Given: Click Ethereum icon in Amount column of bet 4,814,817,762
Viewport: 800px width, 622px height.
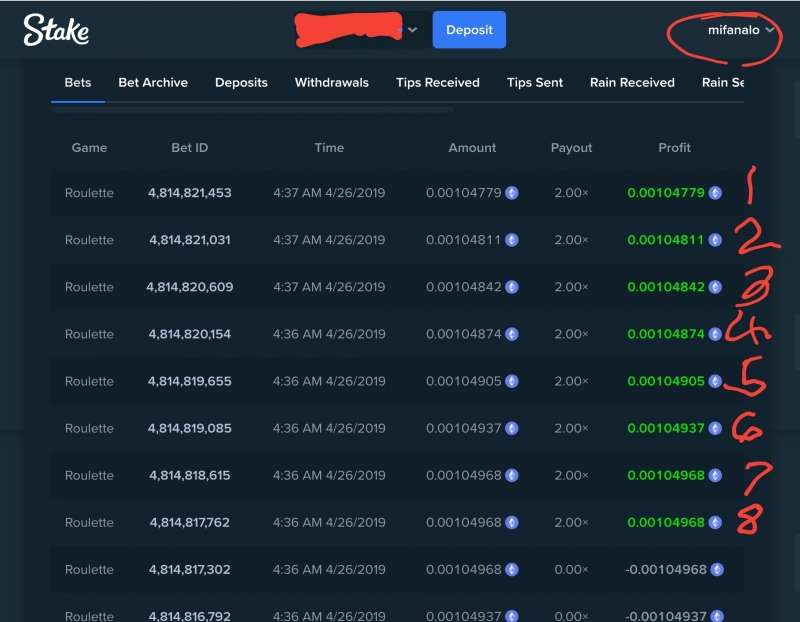Looking at the screenshot, I should click(x=512, y=523).
